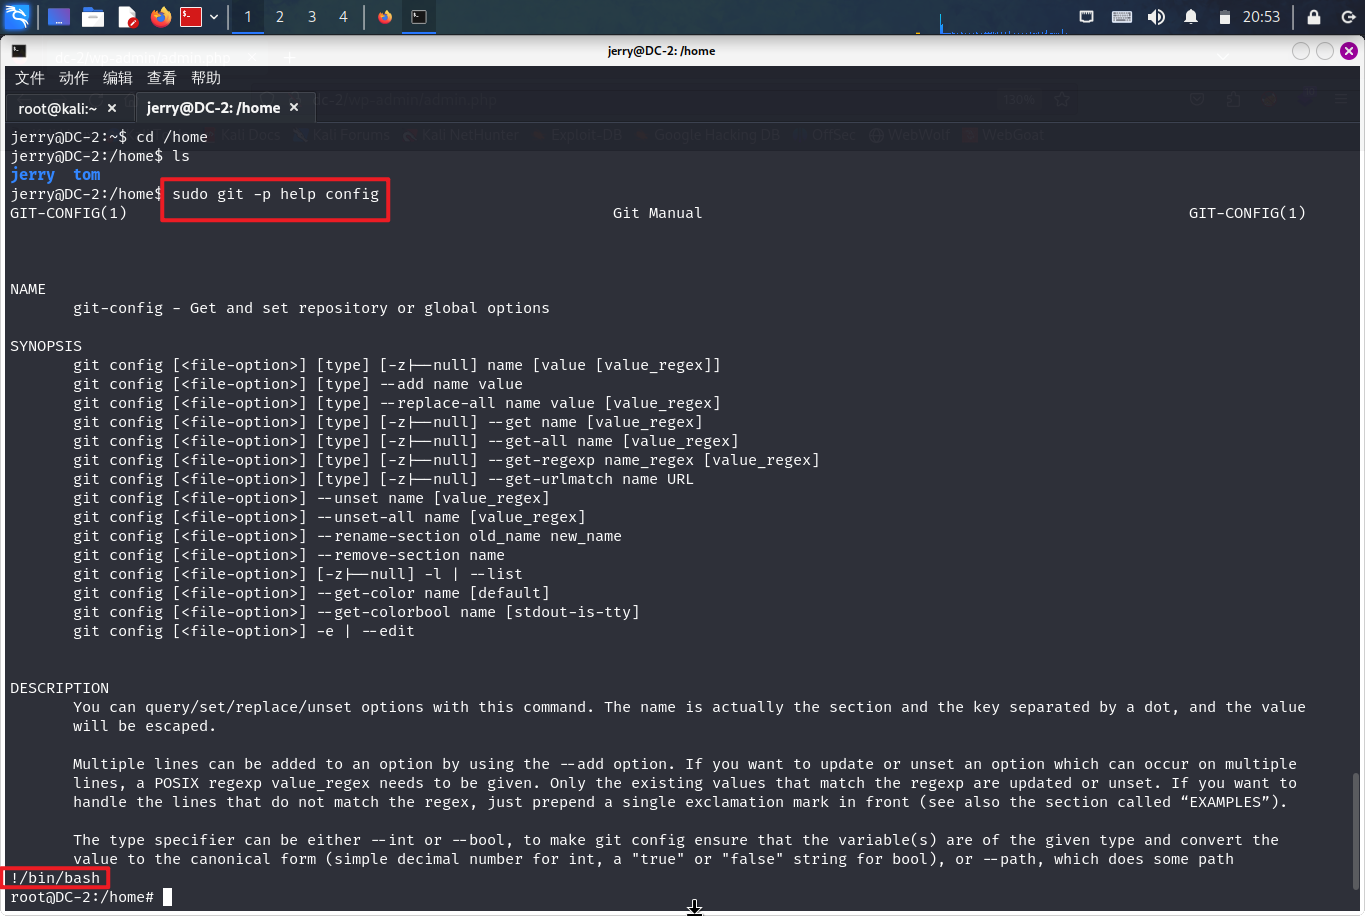Click the 20:53 clock
Image resolution: width=1365 pixels, height=916 pixels.
coord(1262,17)
